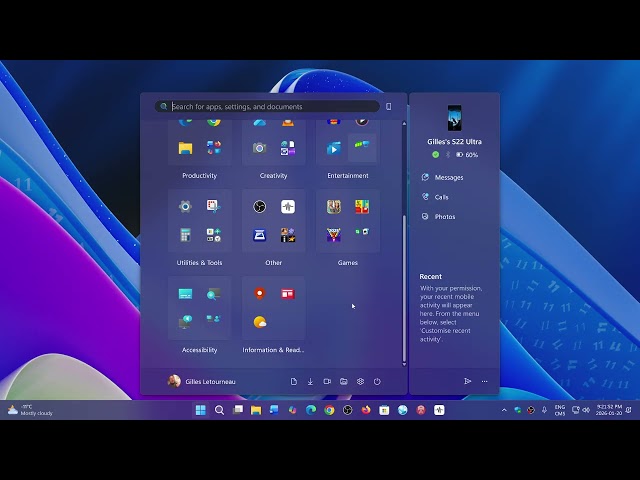
Task: Open the Power button menu
Action: [x=377, y=382]
